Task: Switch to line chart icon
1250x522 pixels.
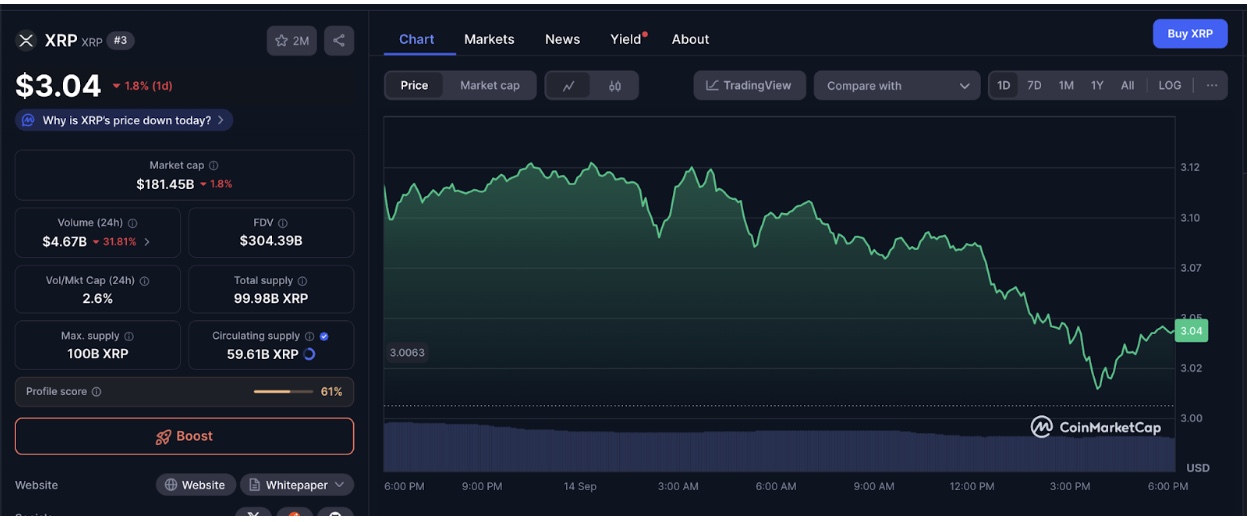Action: click(x=568, y=86)
